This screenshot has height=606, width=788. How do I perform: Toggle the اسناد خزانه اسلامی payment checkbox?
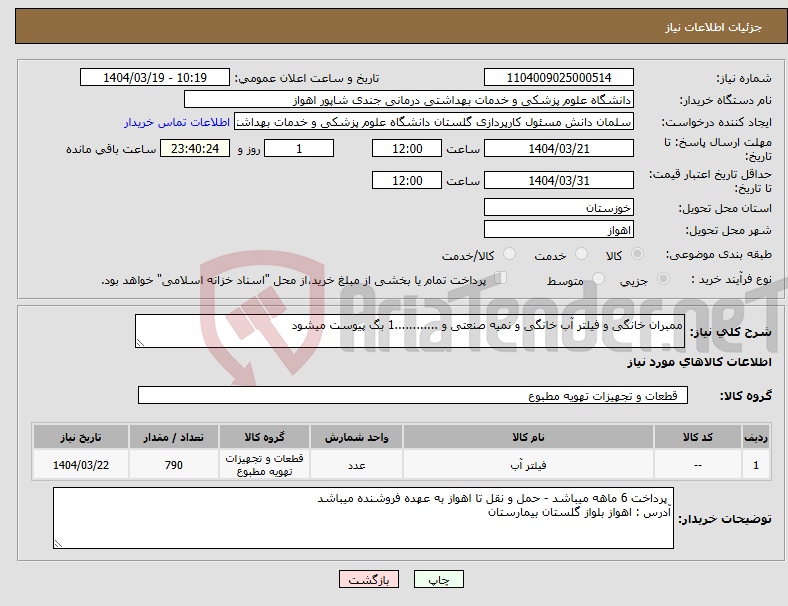(501, 278)
